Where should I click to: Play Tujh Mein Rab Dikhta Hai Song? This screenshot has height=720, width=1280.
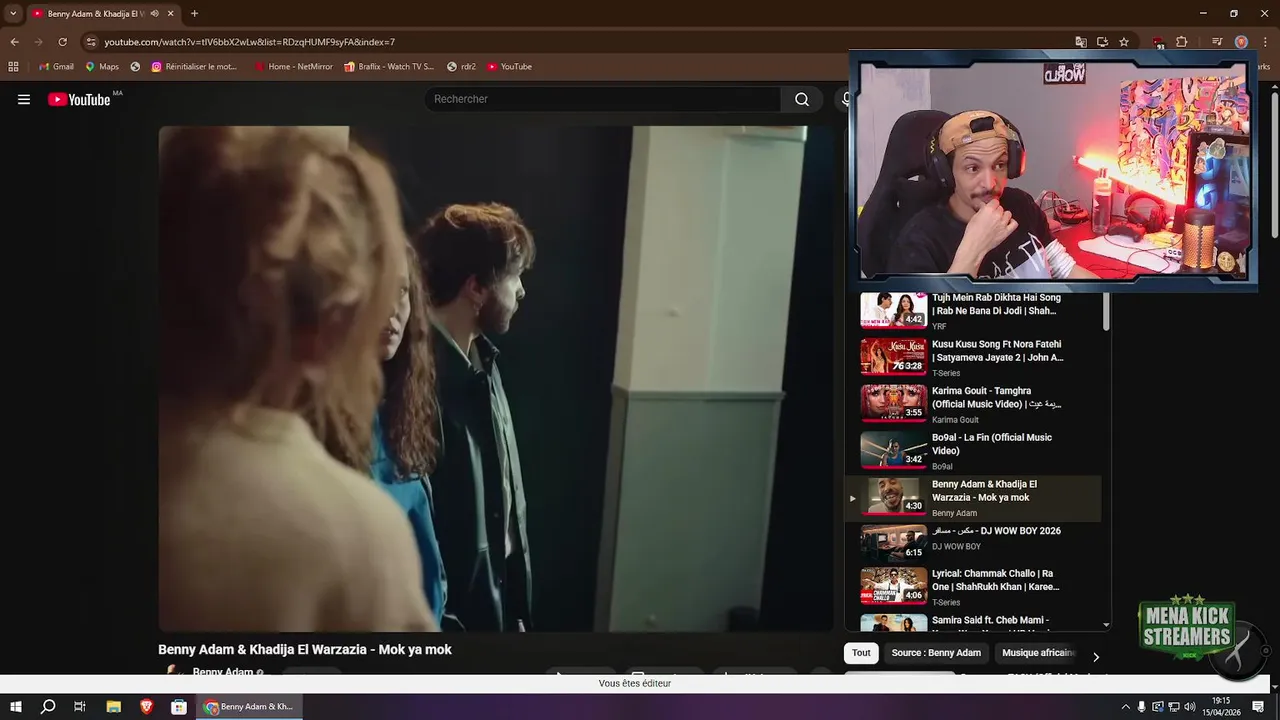point(972,311)
